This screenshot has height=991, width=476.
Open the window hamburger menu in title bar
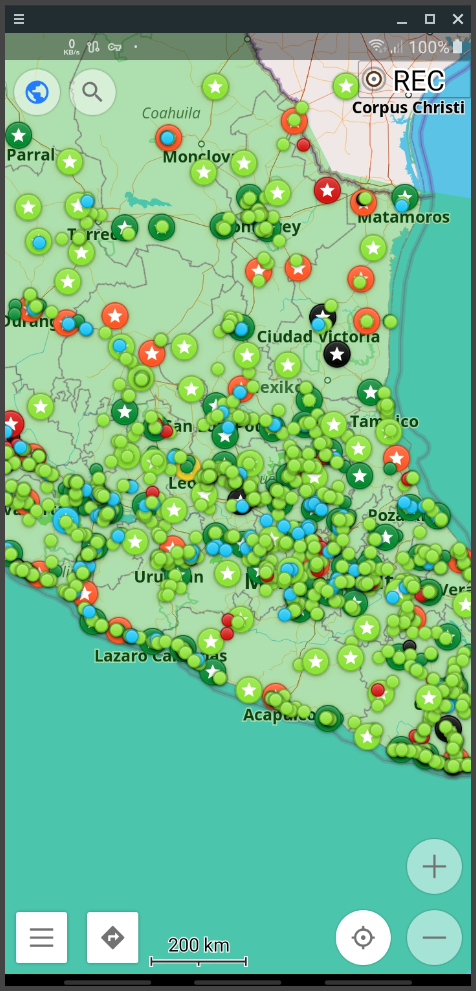19,19
